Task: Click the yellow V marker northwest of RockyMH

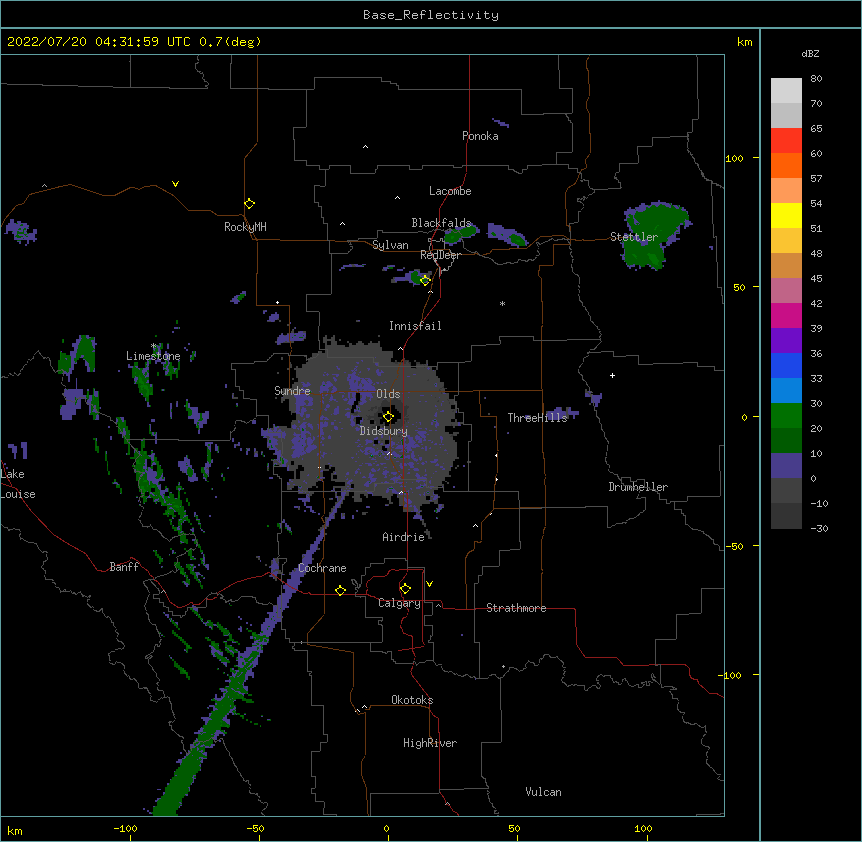Action: tap(175, 184)
